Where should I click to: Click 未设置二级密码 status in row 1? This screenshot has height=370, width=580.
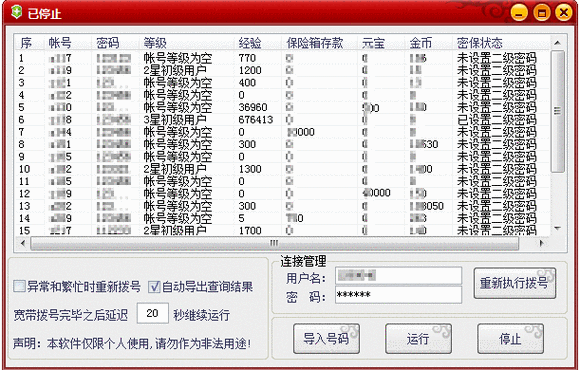[496, 58]
